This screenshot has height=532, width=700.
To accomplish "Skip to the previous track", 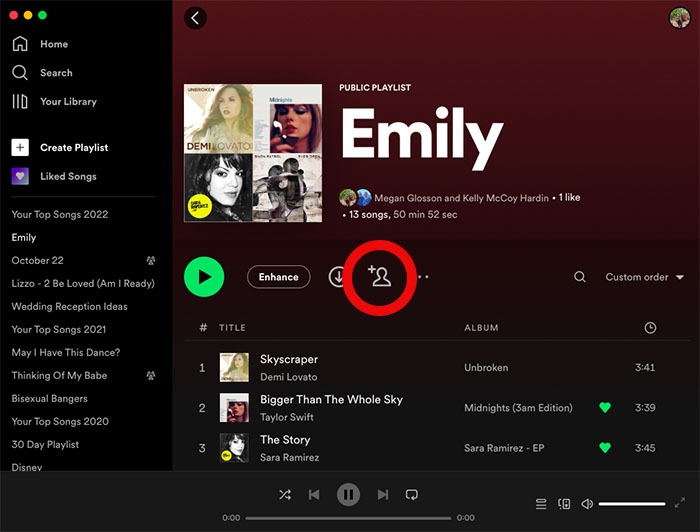I will tap(314, 495).
